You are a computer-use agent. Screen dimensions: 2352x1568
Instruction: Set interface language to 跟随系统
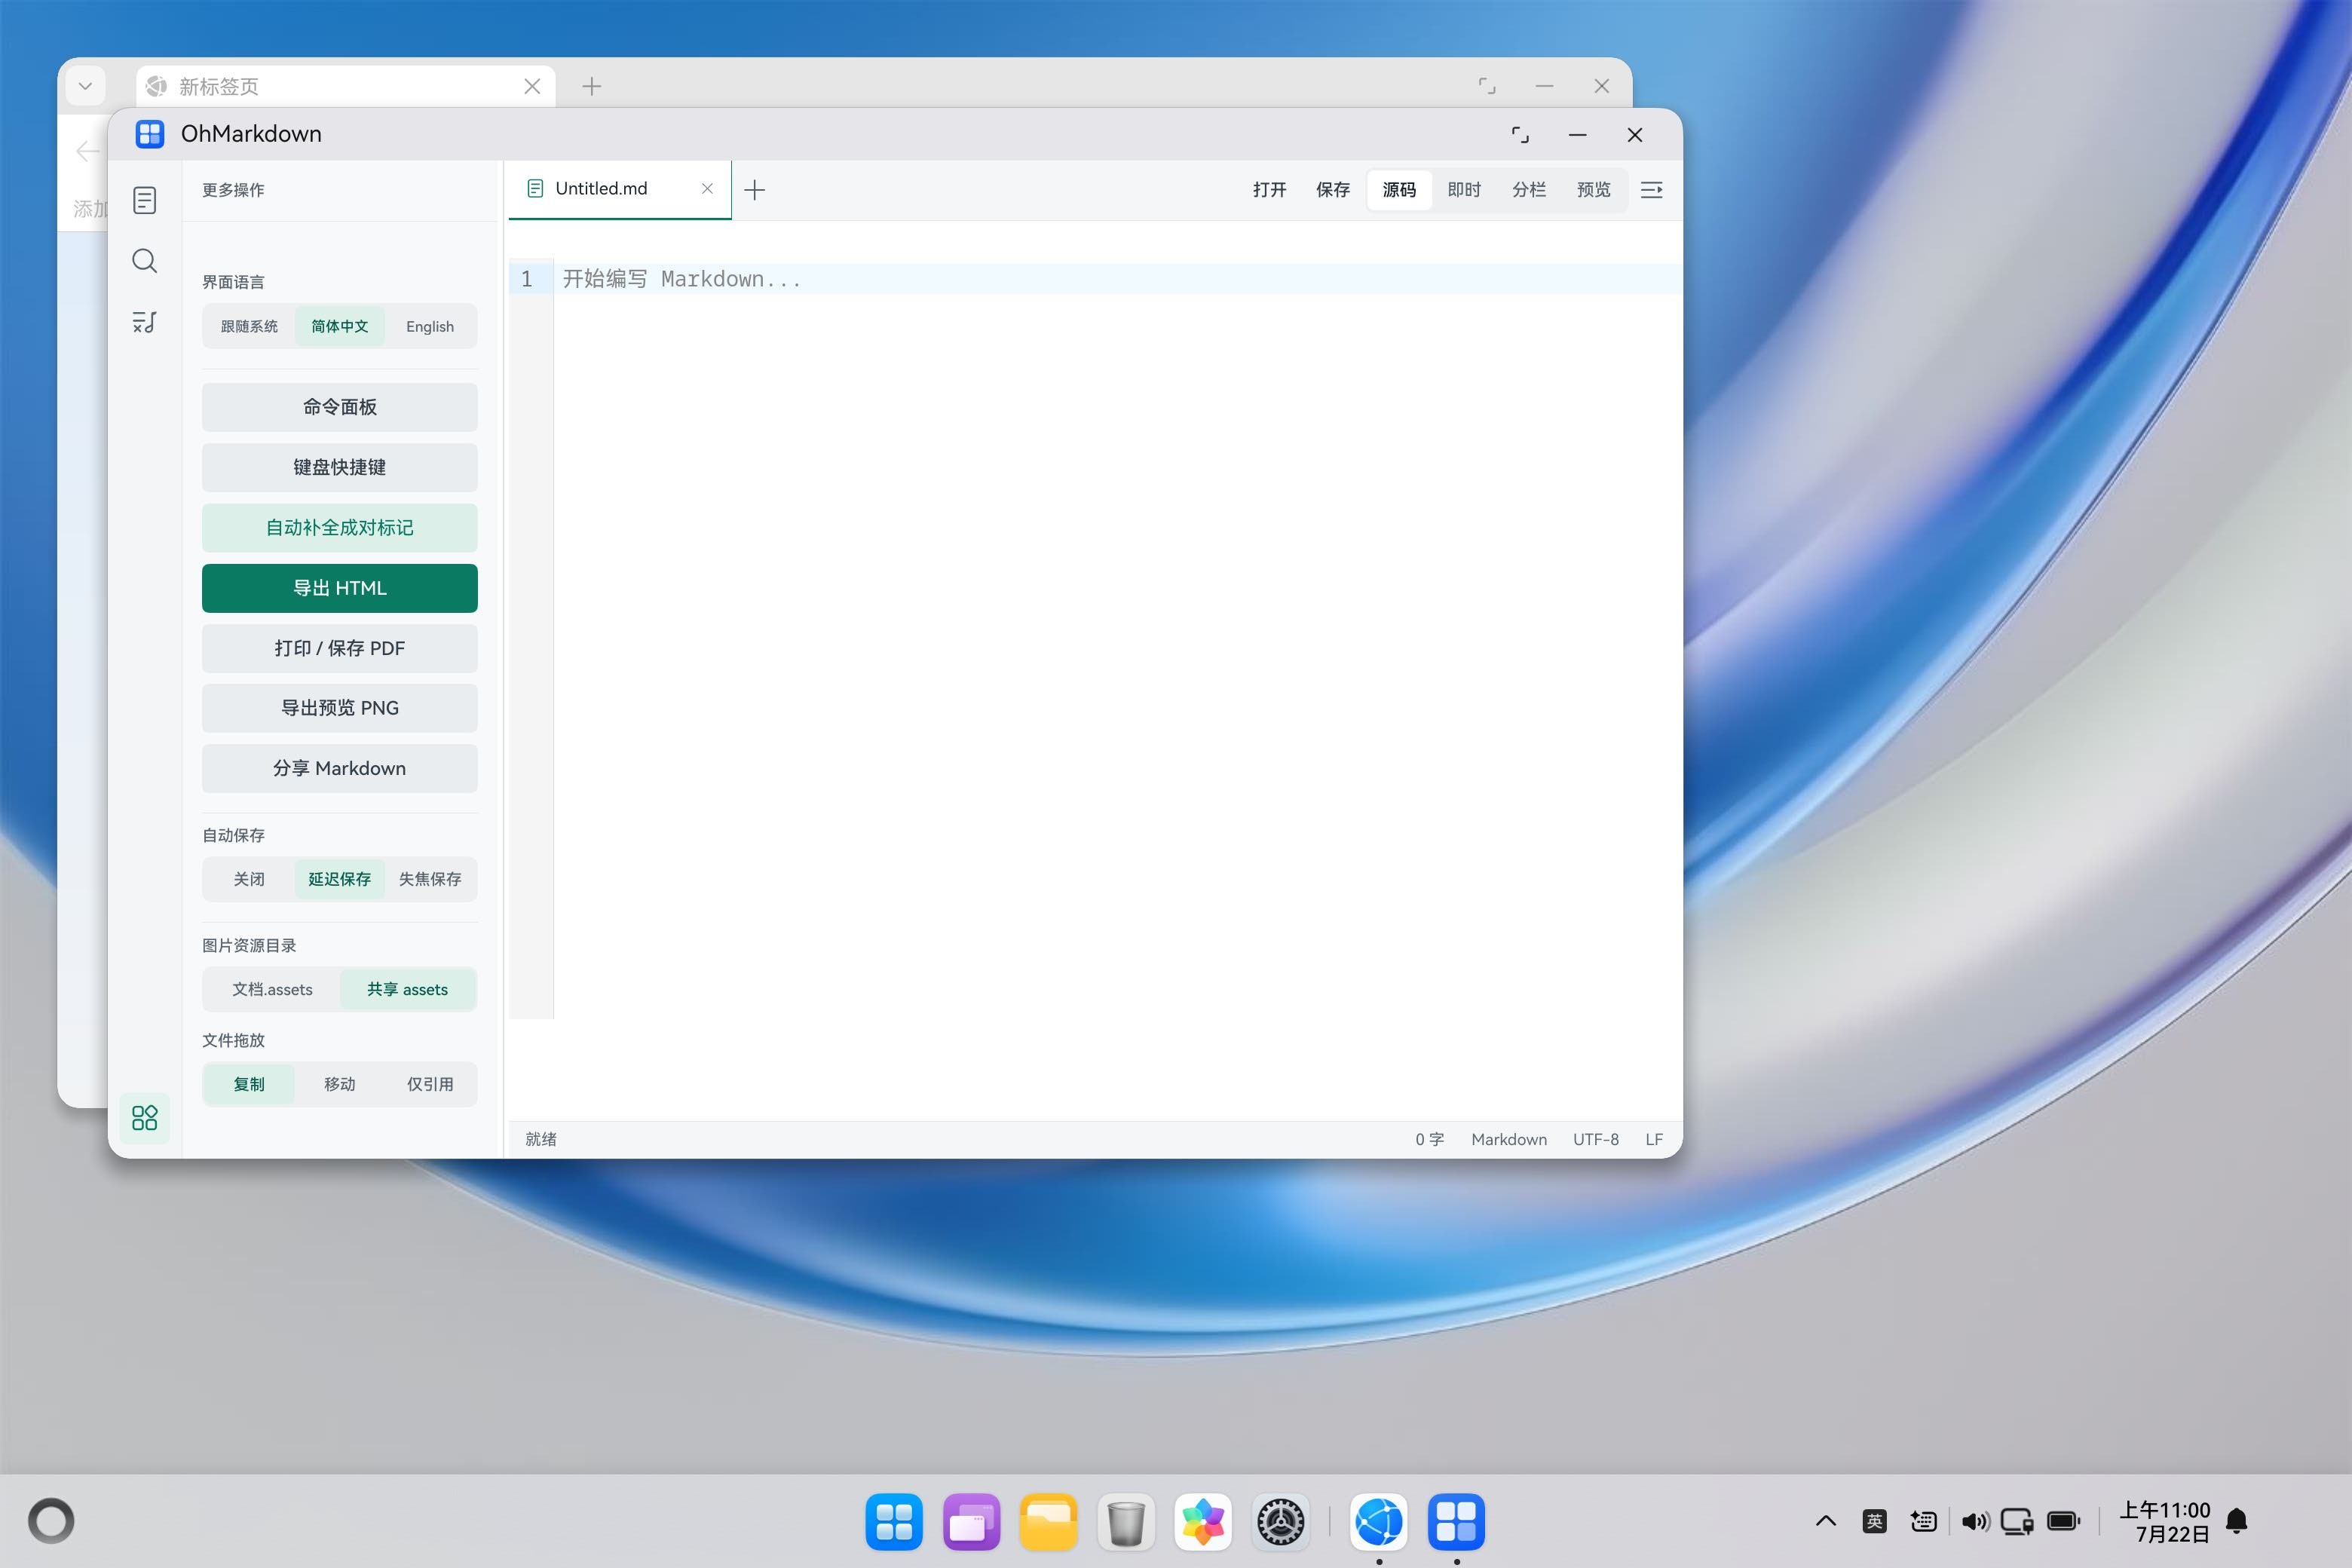pos(249,326)
